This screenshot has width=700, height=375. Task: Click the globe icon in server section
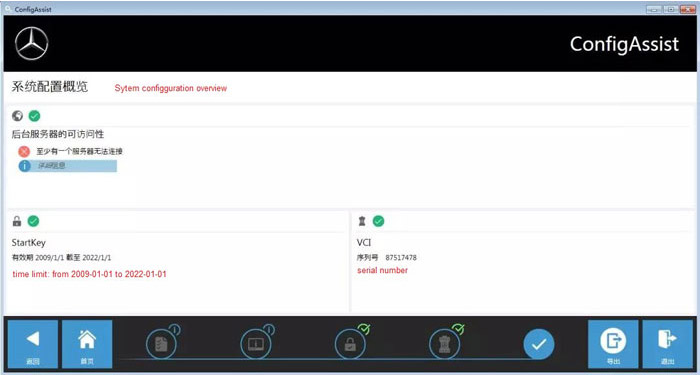(x=17, y=116)
